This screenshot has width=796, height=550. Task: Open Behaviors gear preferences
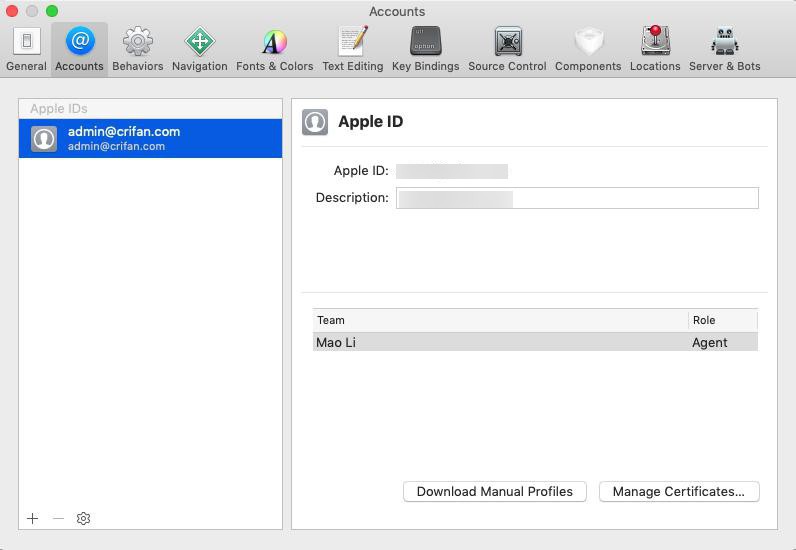point(138,49)
